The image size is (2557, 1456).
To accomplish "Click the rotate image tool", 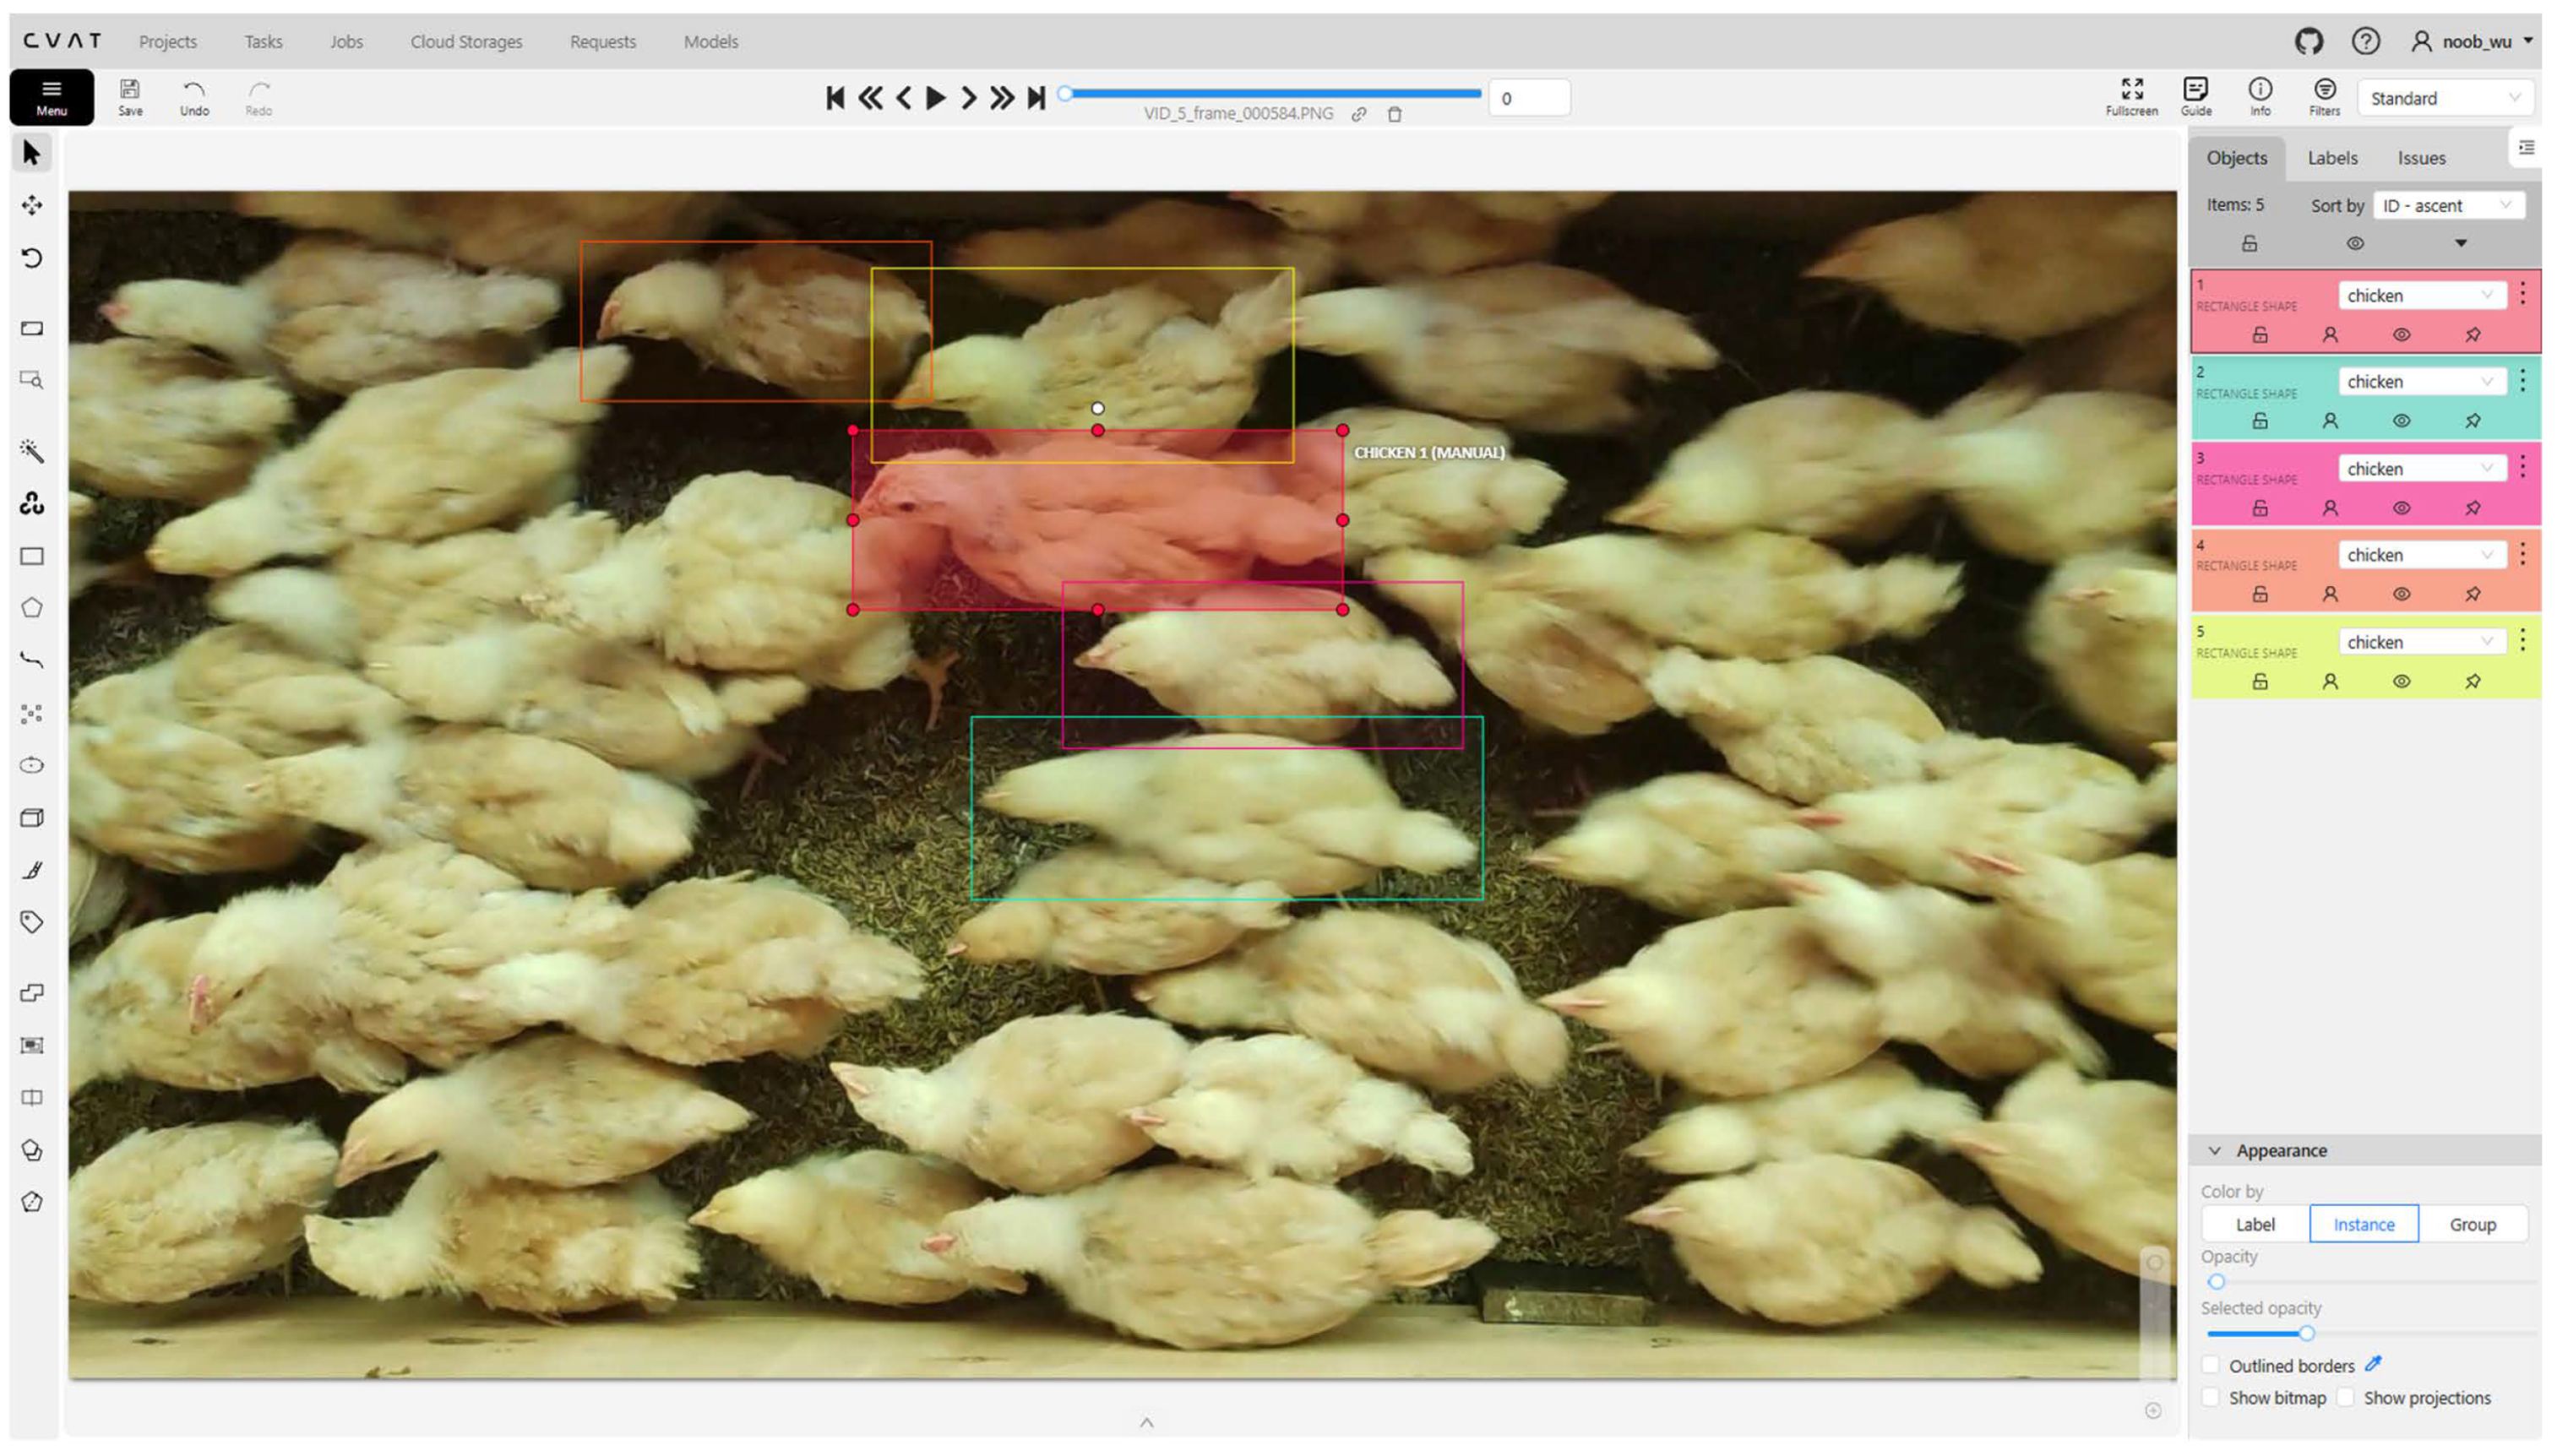I will (32, 258).
